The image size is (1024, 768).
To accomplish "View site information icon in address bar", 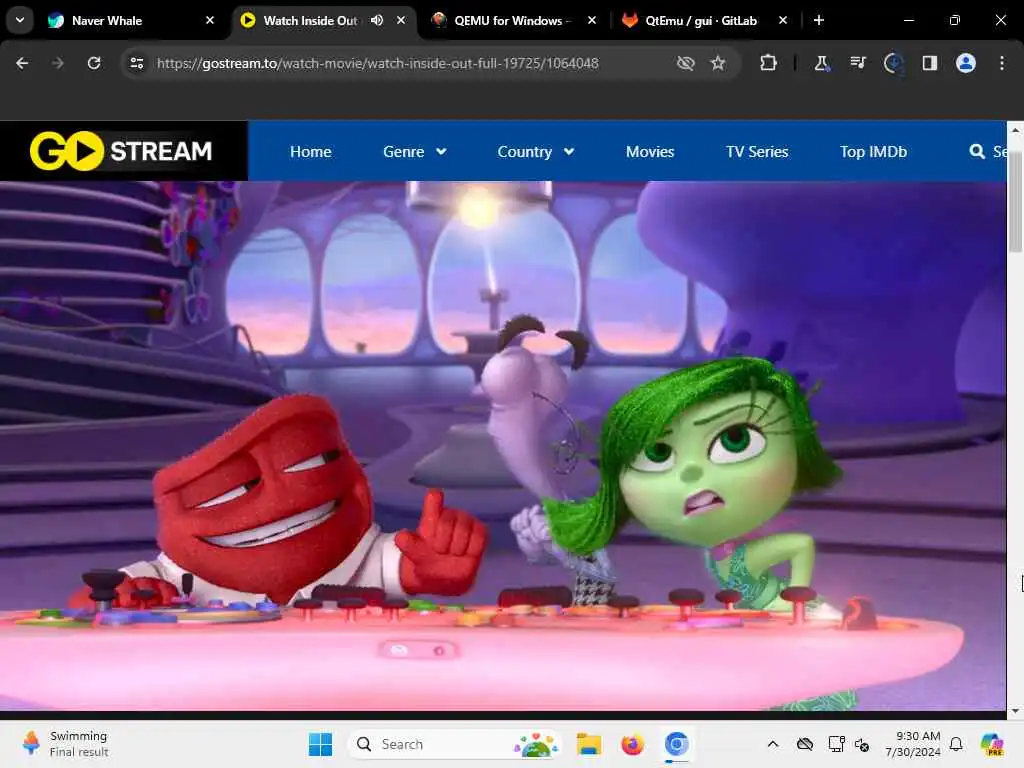I will [x=136, y=63].
